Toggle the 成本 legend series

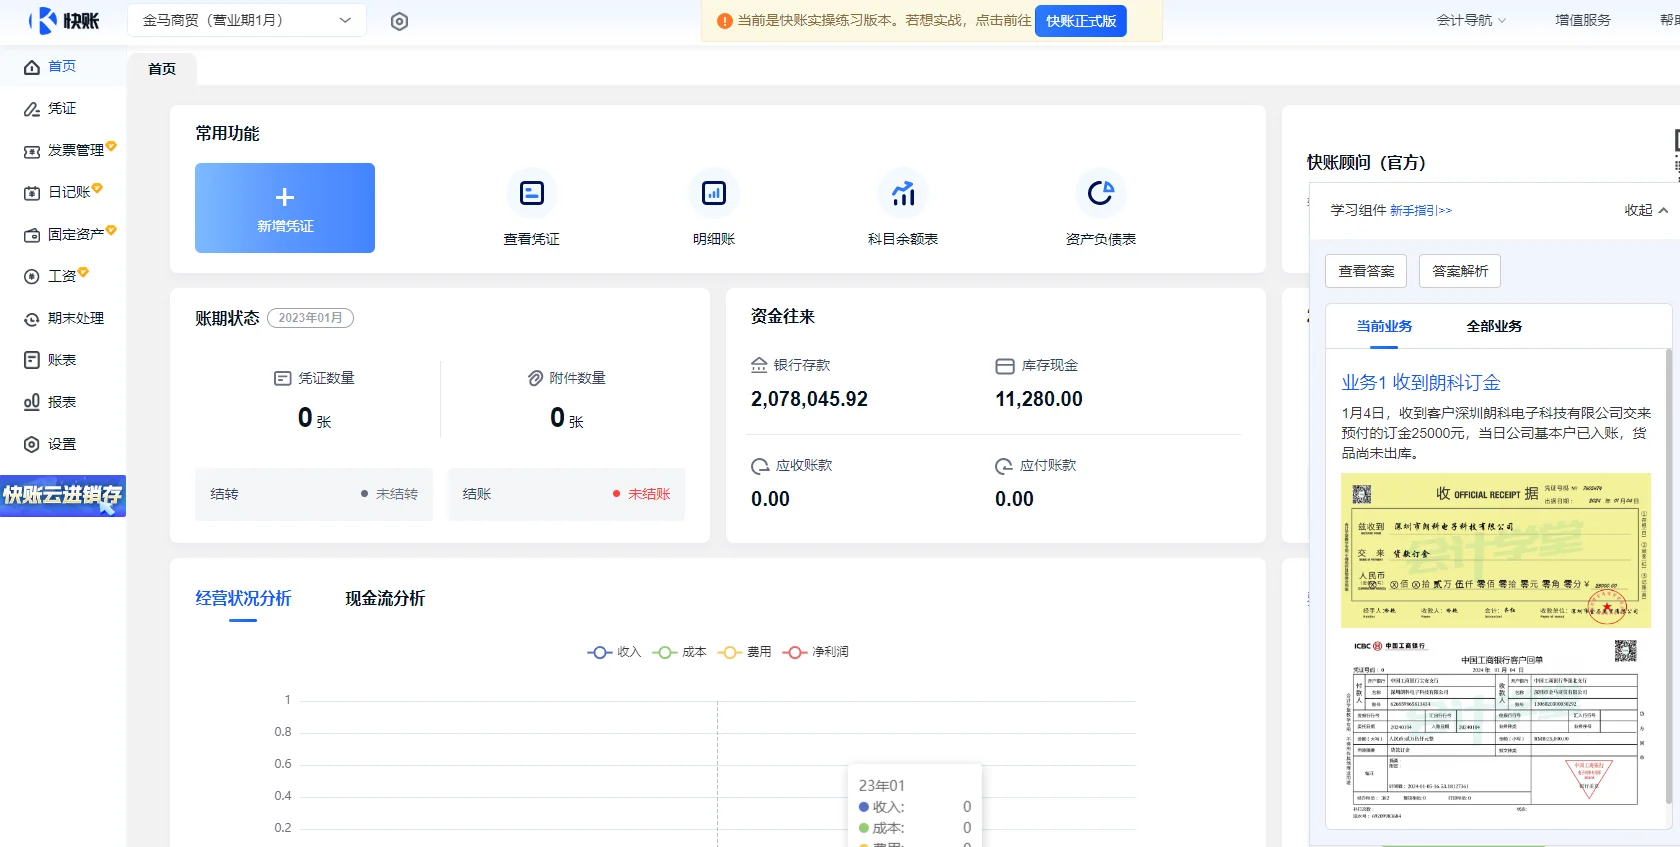680,652
